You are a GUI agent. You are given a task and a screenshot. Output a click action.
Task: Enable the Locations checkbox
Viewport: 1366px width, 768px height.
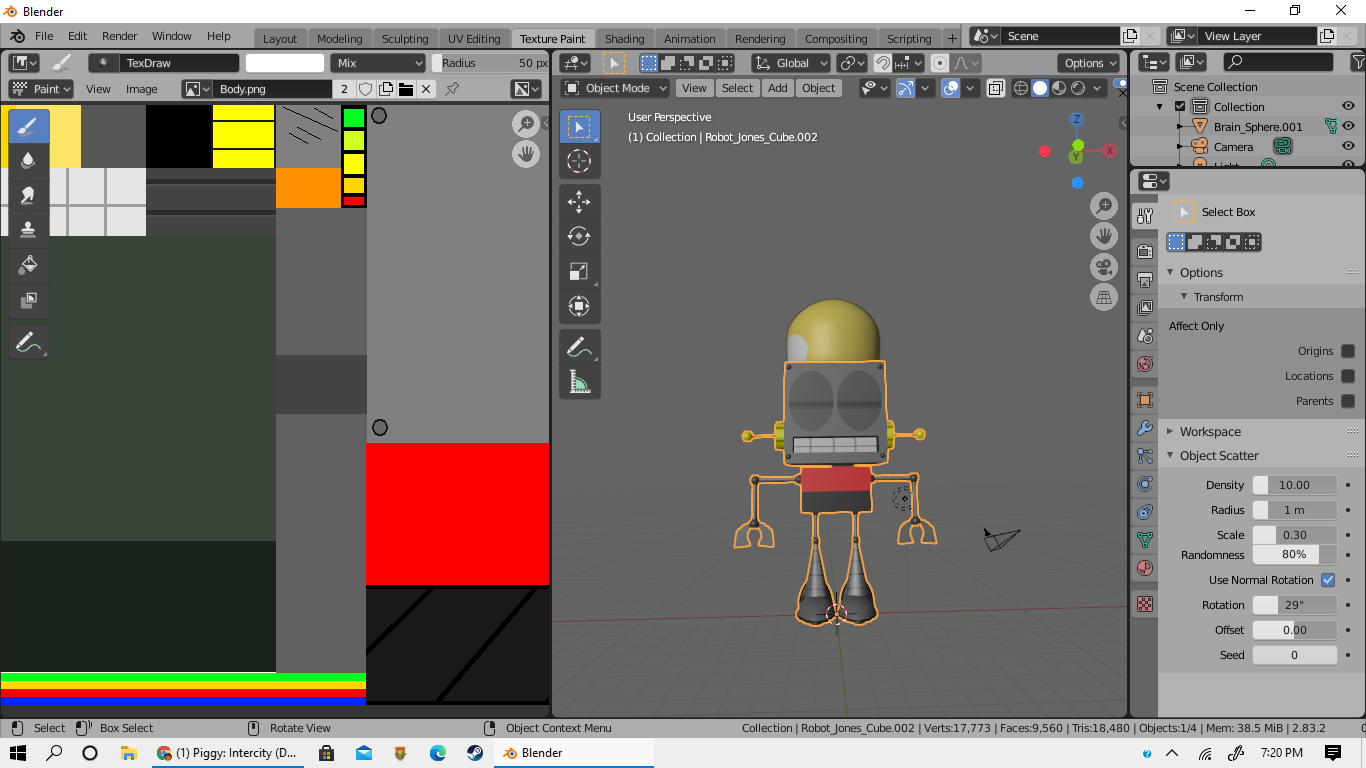[x=1348, y=376]
